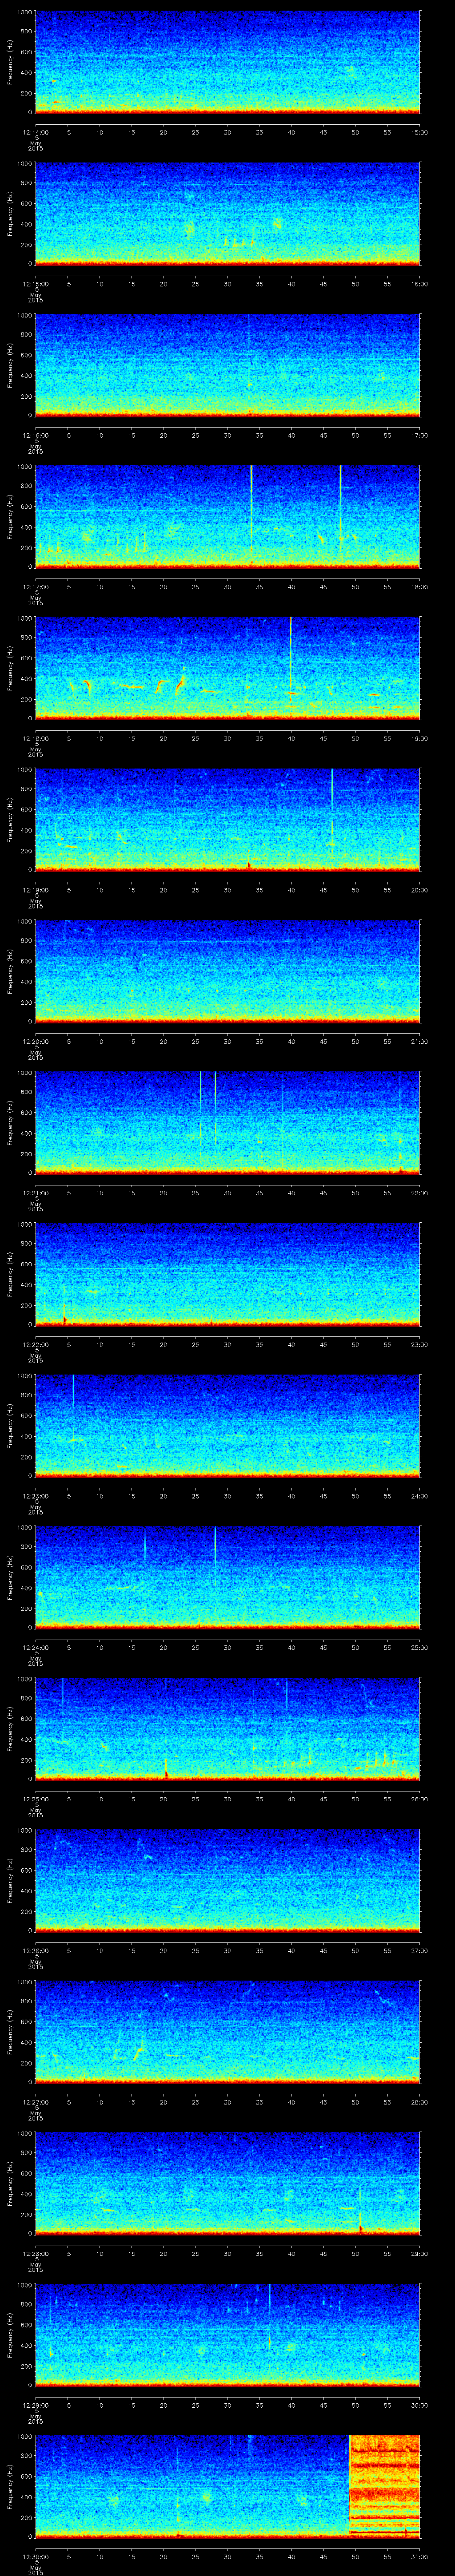Screen dimensions: 455x2576
Task: Select the spectrogram panel beginning at 12:19:00
Action: (x=228, y=820)
